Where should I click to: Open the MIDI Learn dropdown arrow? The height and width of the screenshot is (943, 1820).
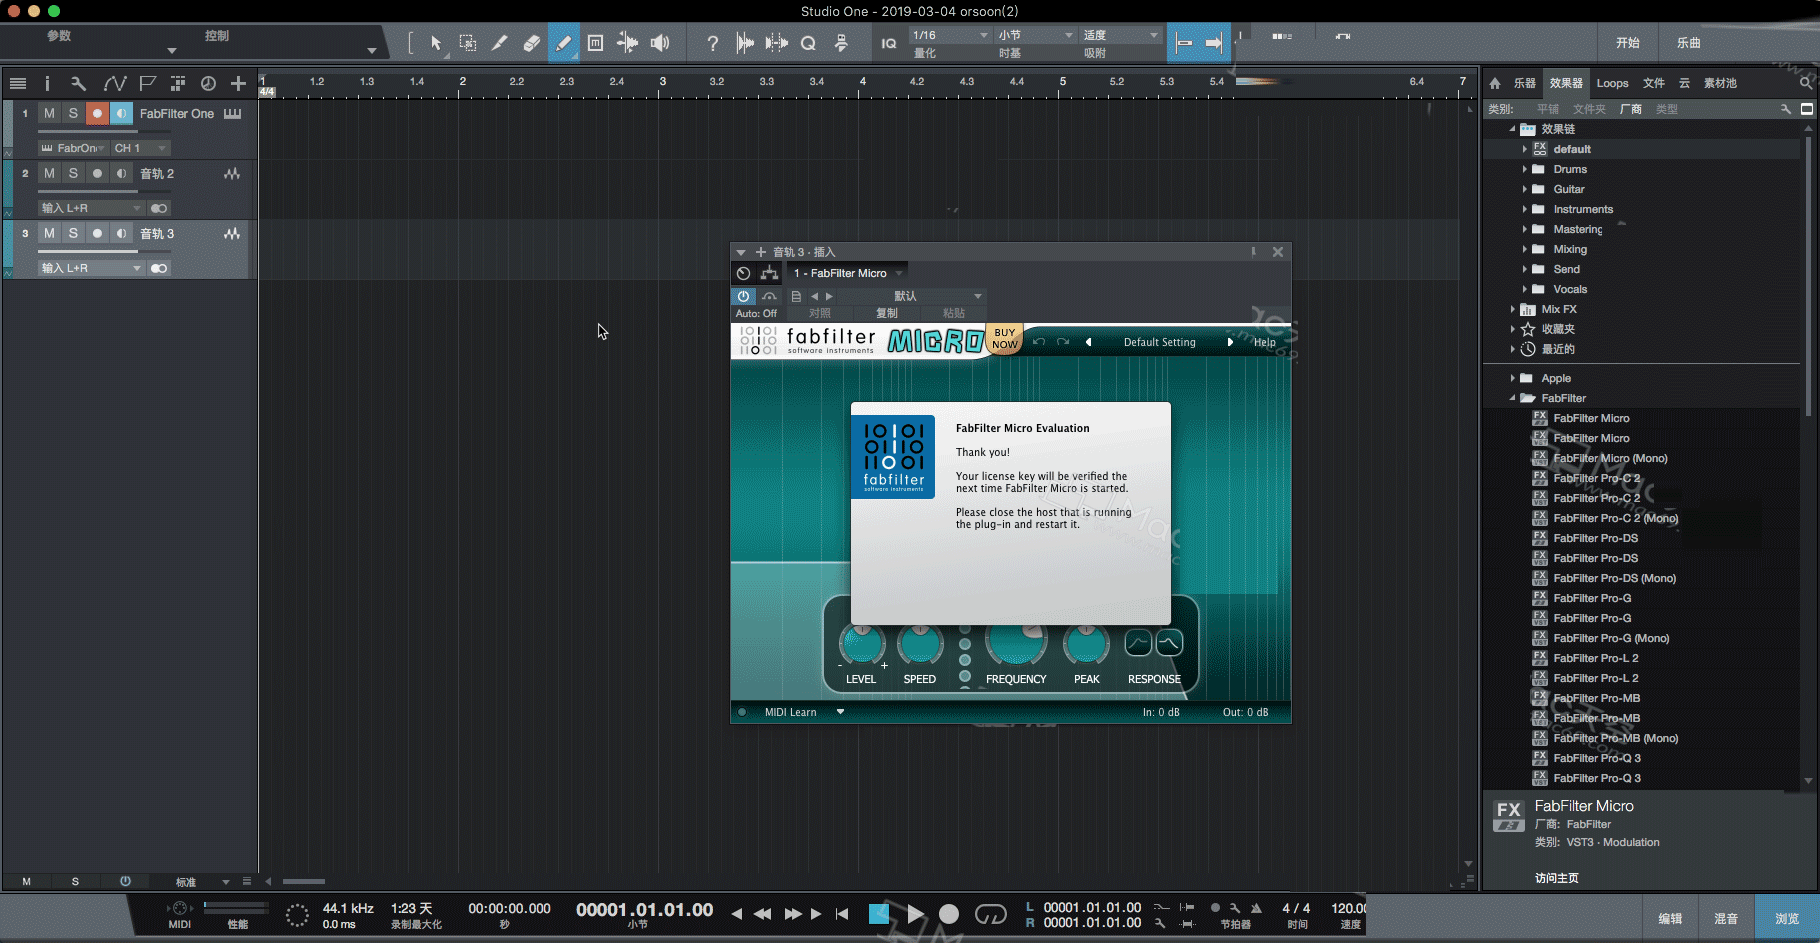(840, 712)
